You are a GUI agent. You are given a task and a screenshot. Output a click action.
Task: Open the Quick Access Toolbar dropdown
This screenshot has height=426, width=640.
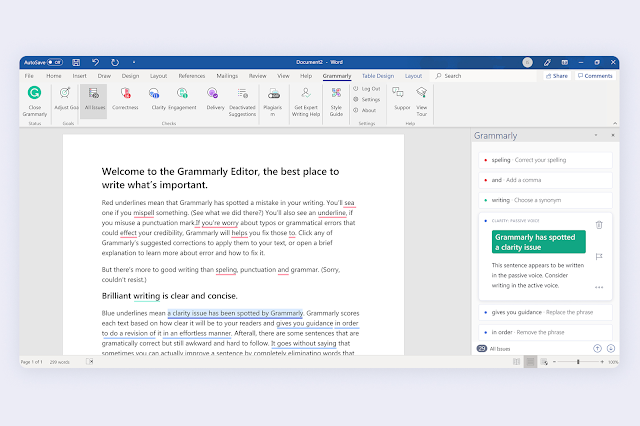134,62
